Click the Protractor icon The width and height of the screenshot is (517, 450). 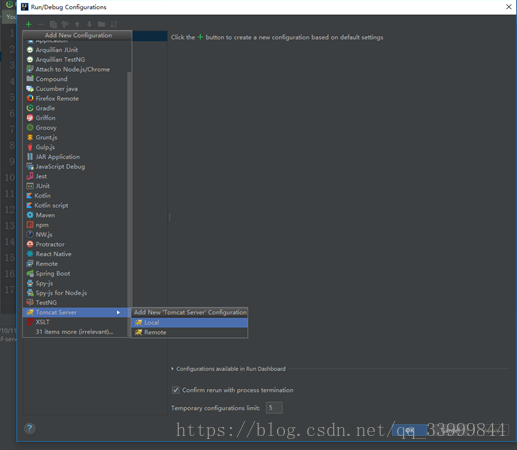point(30,244)
